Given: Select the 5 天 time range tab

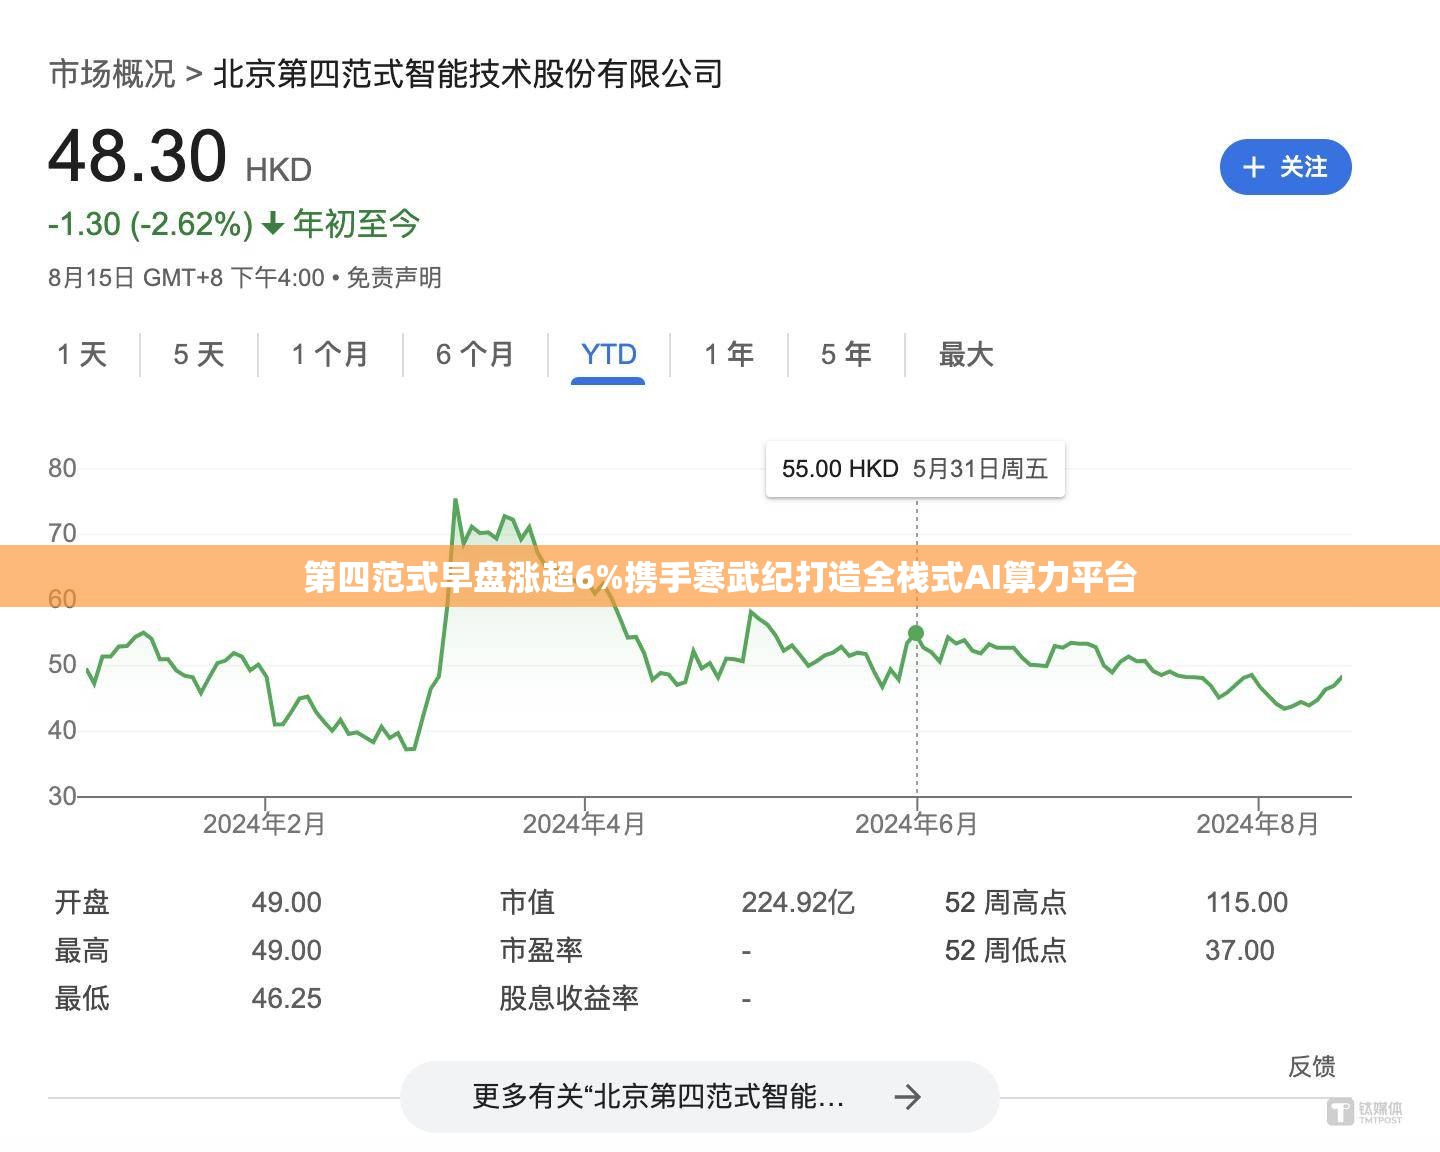Looking at the screenshot, I should click(198, 354).
